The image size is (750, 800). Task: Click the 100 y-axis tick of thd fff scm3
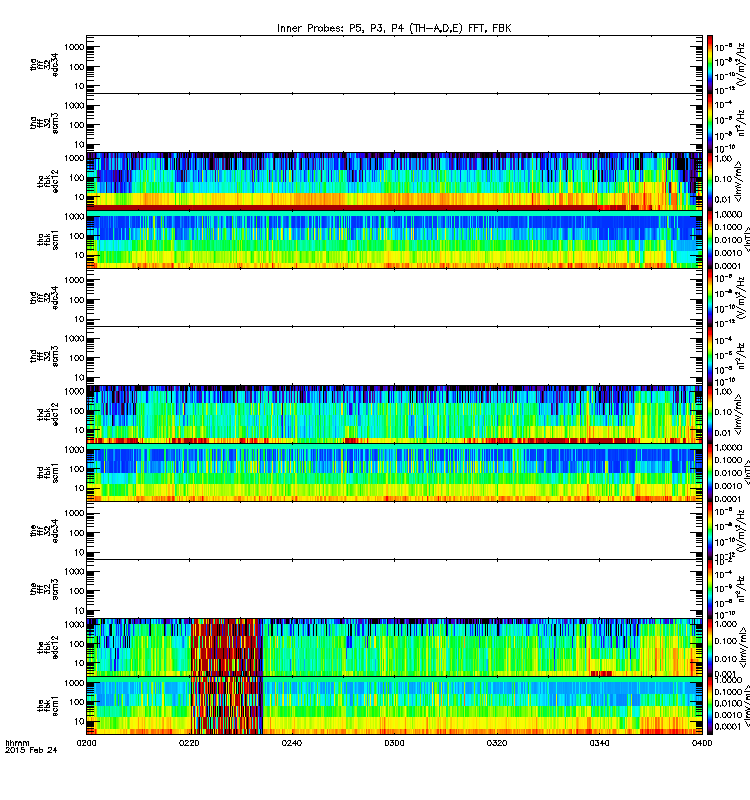[x=77, y=358]
